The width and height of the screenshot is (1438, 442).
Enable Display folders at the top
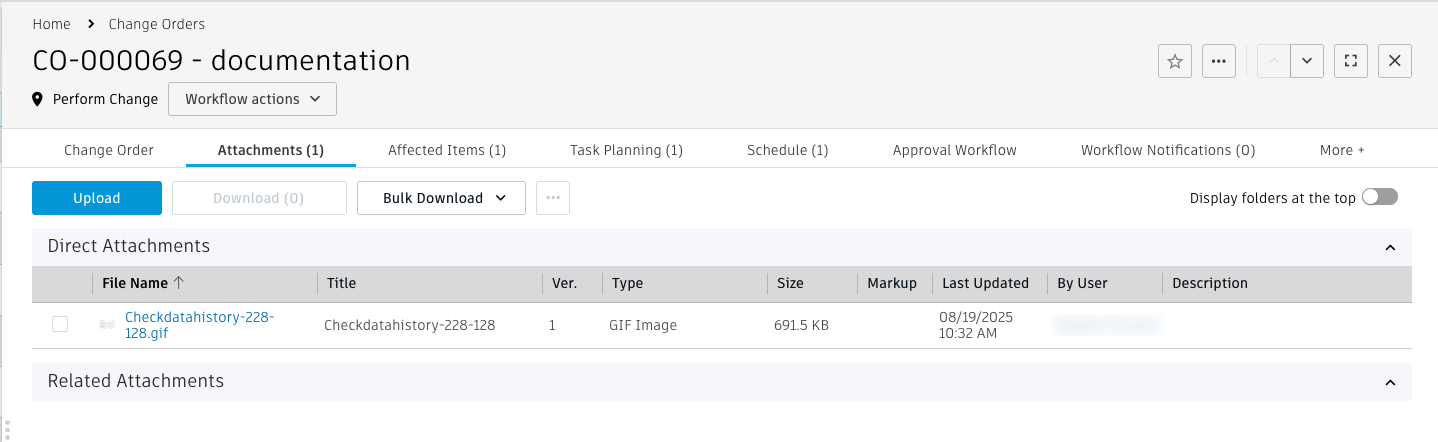(x=1380, y=198)
